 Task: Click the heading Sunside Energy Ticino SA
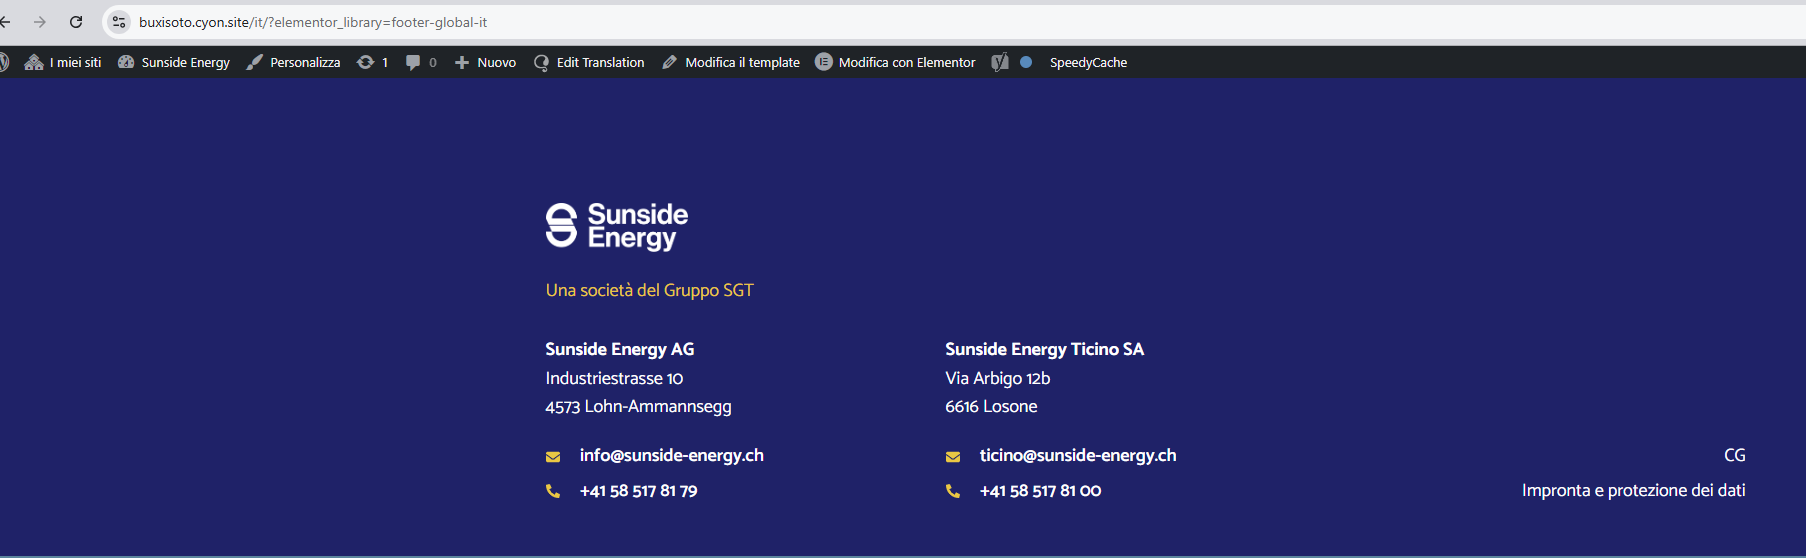pyautogui.click(x=1044, y=349)
